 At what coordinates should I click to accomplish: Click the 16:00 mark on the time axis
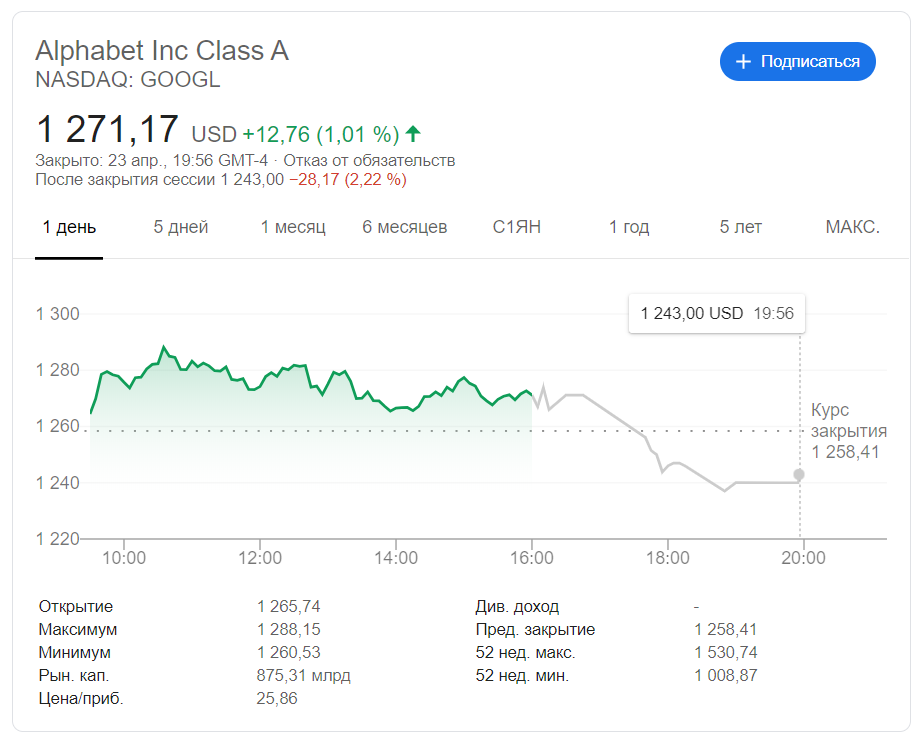coord(532,557)
